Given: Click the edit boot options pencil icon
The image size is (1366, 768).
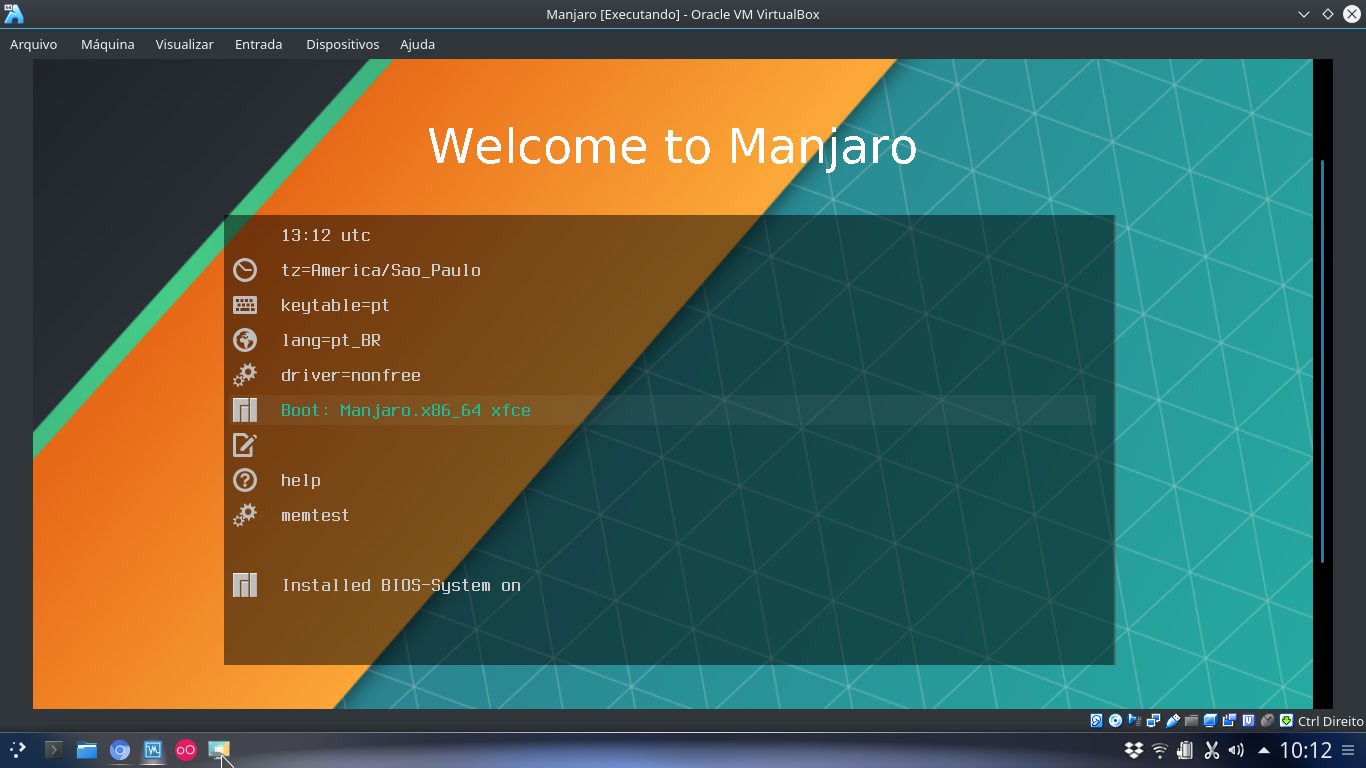Looking at the screenshot, I should tap(246, 445).
